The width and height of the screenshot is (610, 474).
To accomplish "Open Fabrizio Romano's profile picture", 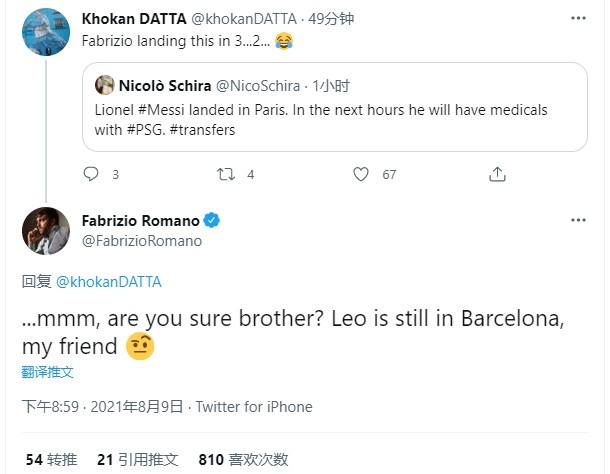I will point(44,231).
